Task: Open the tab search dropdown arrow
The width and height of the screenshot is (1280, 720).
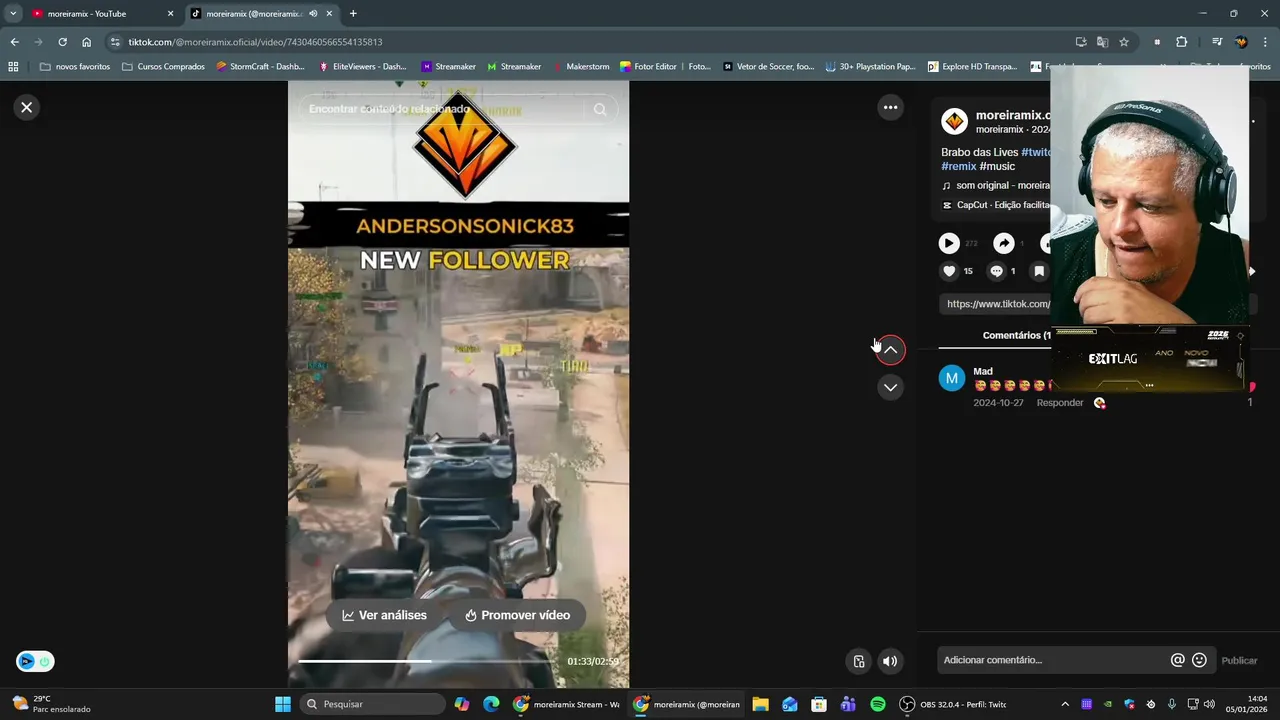Action: pos(12,14)
